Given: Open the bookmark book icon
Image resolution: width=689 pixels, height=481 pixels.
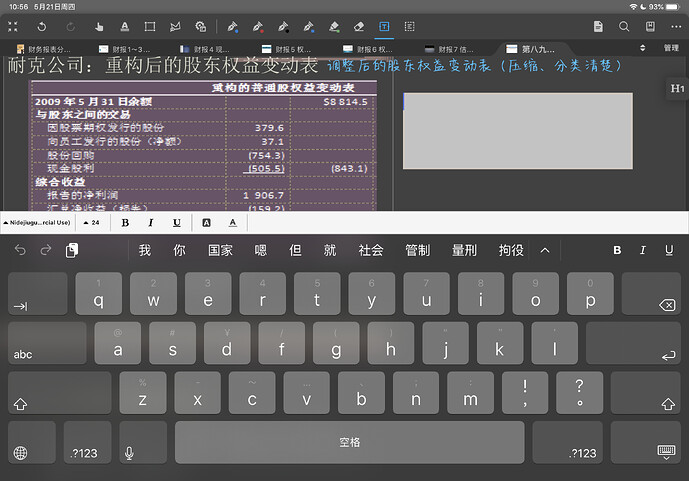Looking at the screenshot, I should tap(650, 27).
